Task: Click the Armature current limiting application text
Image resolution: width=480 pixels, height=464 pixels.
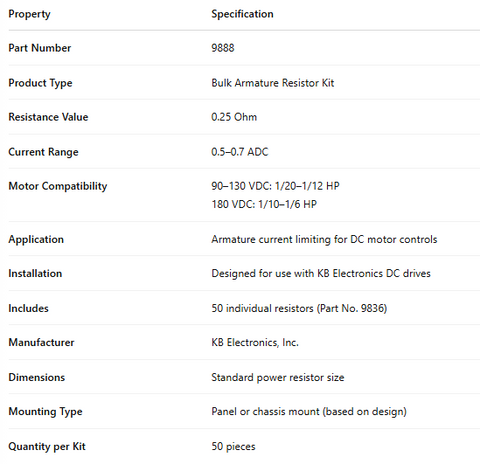Action: (324, 239)
